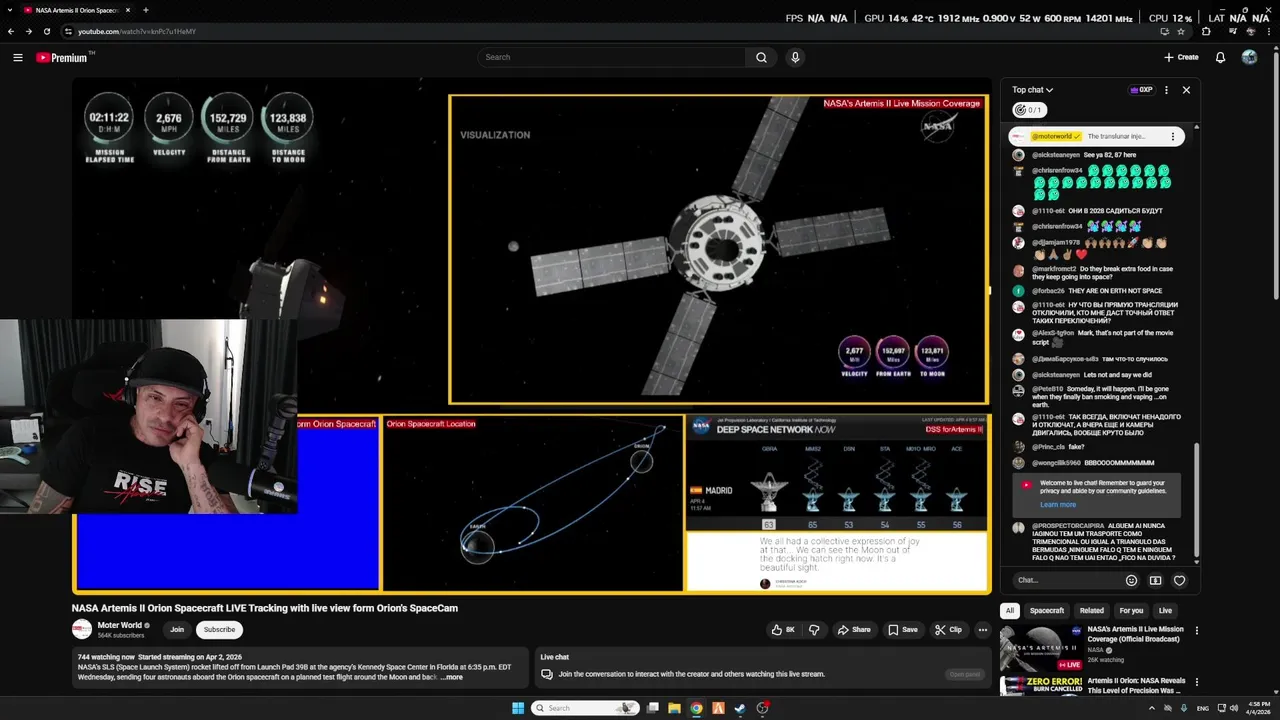This screenshot has height=720, width=1280.
Task: Open the Moter World channel name link
Action: [120, 625]
